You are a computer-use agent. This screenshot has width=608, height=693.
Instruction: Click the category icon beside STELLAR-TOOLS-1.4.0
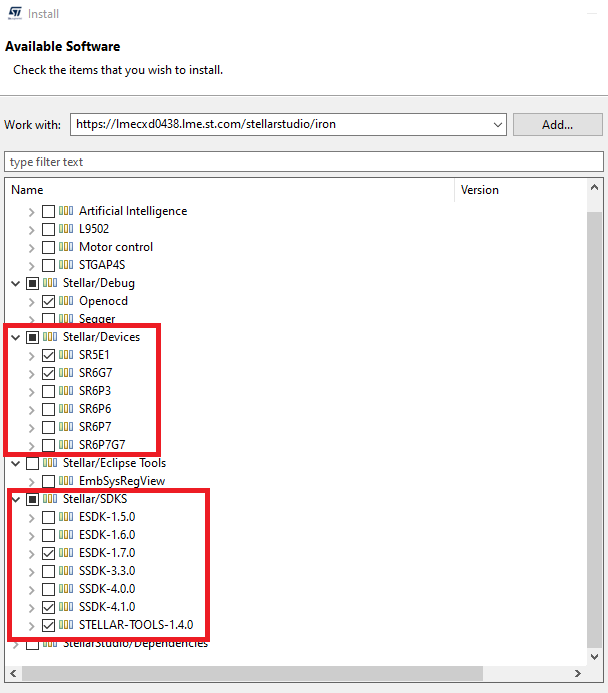pyautogui.click(x=66, y=625)
